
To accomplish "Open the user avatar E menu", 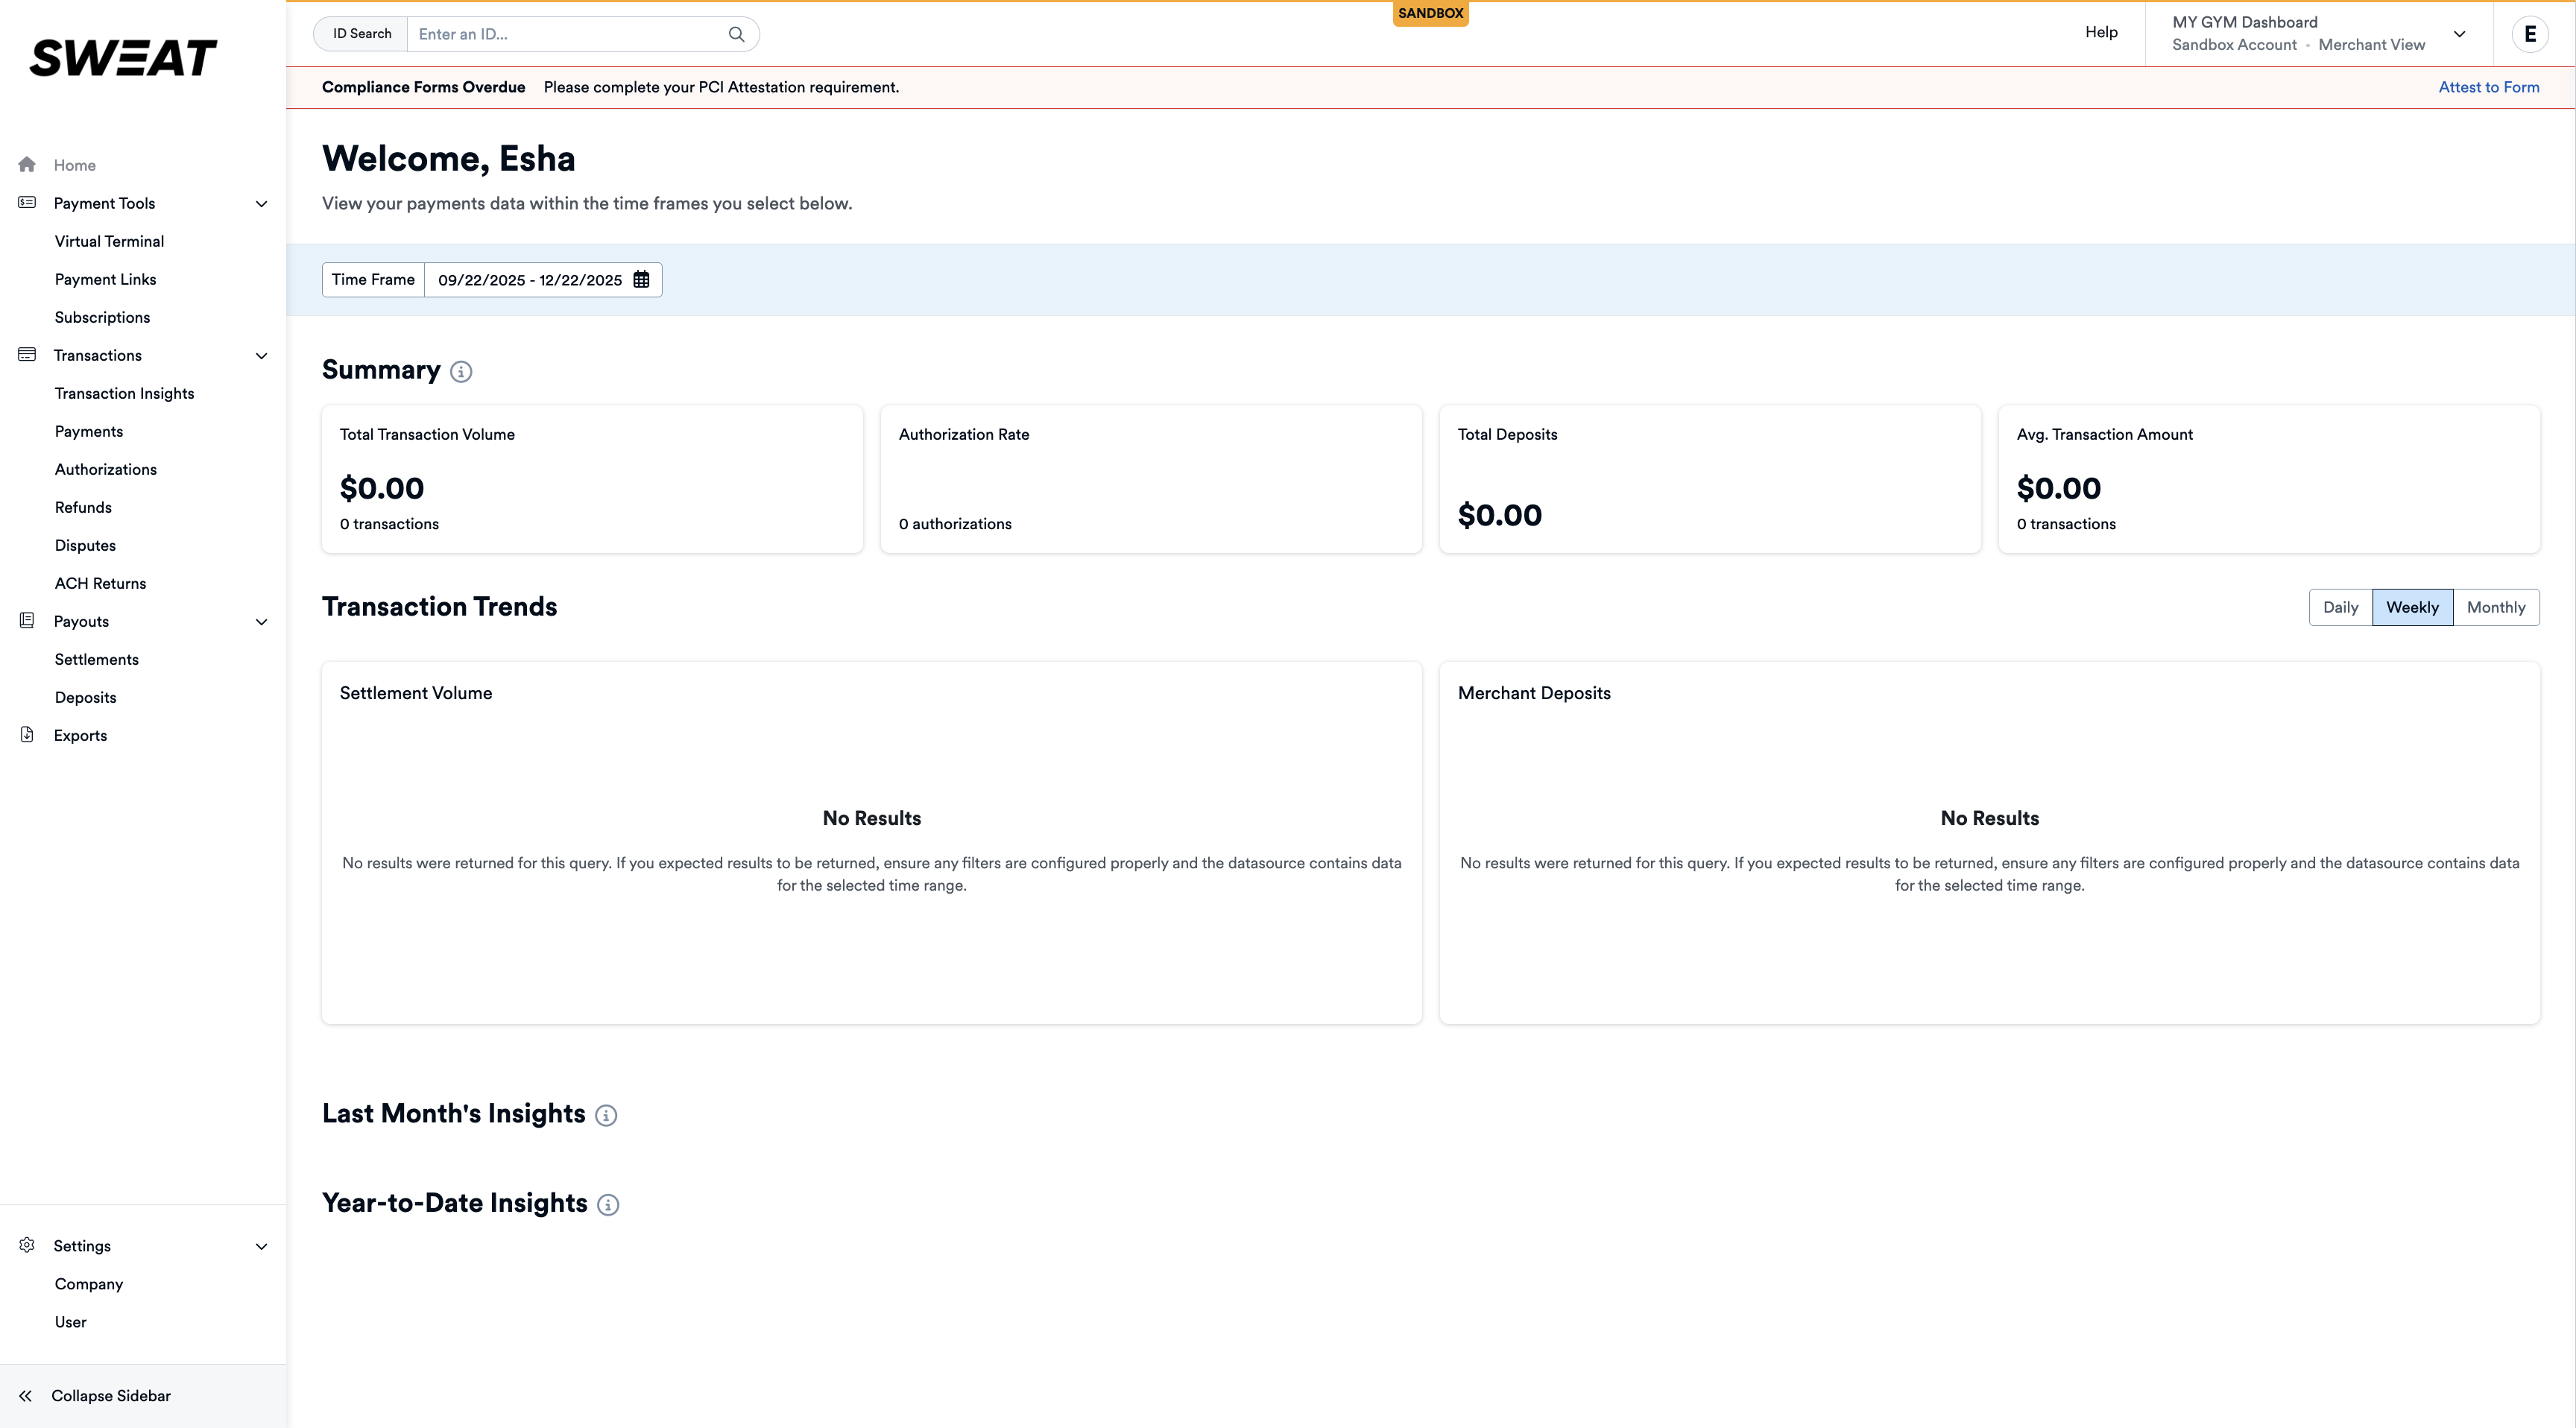I will tap(2530, 34).
